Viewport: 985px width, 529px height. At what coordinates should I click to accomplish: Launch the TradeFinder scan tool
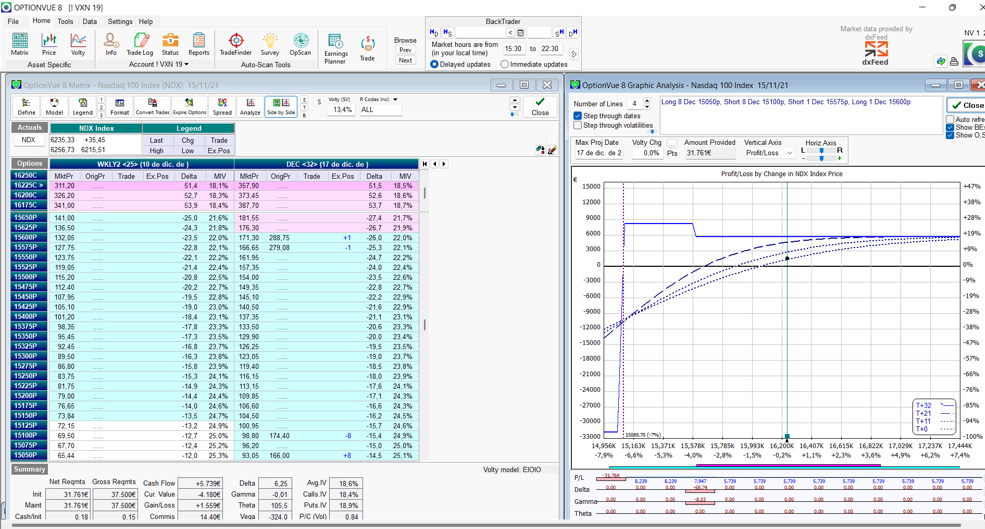(236, 44)
